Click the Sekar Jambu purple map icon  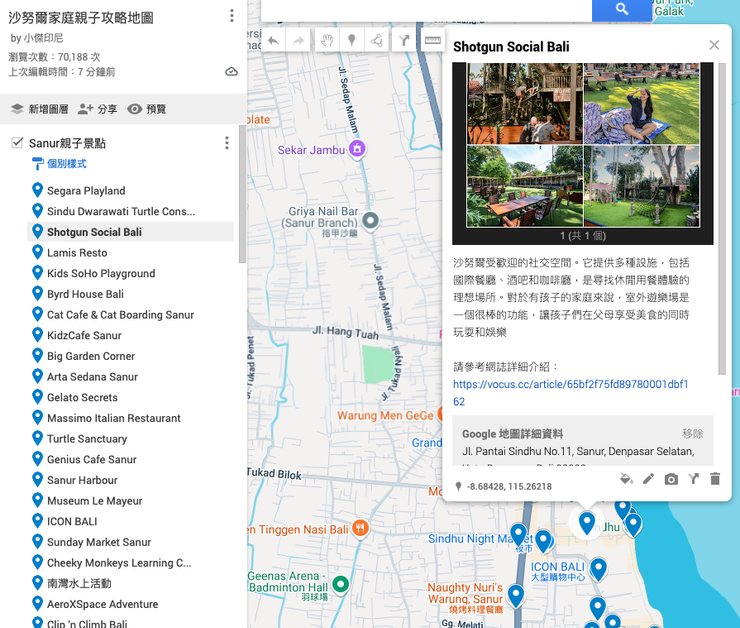(357, 150)
